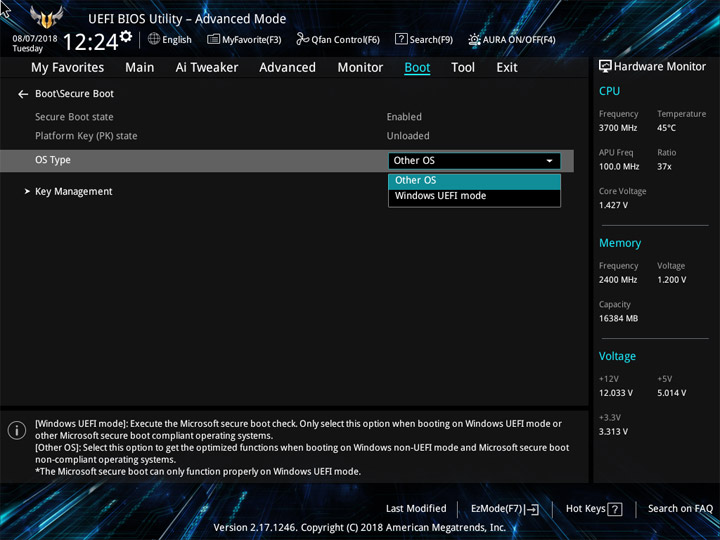Open Advanced tab

pyautogui.click(x=287, y=68)
